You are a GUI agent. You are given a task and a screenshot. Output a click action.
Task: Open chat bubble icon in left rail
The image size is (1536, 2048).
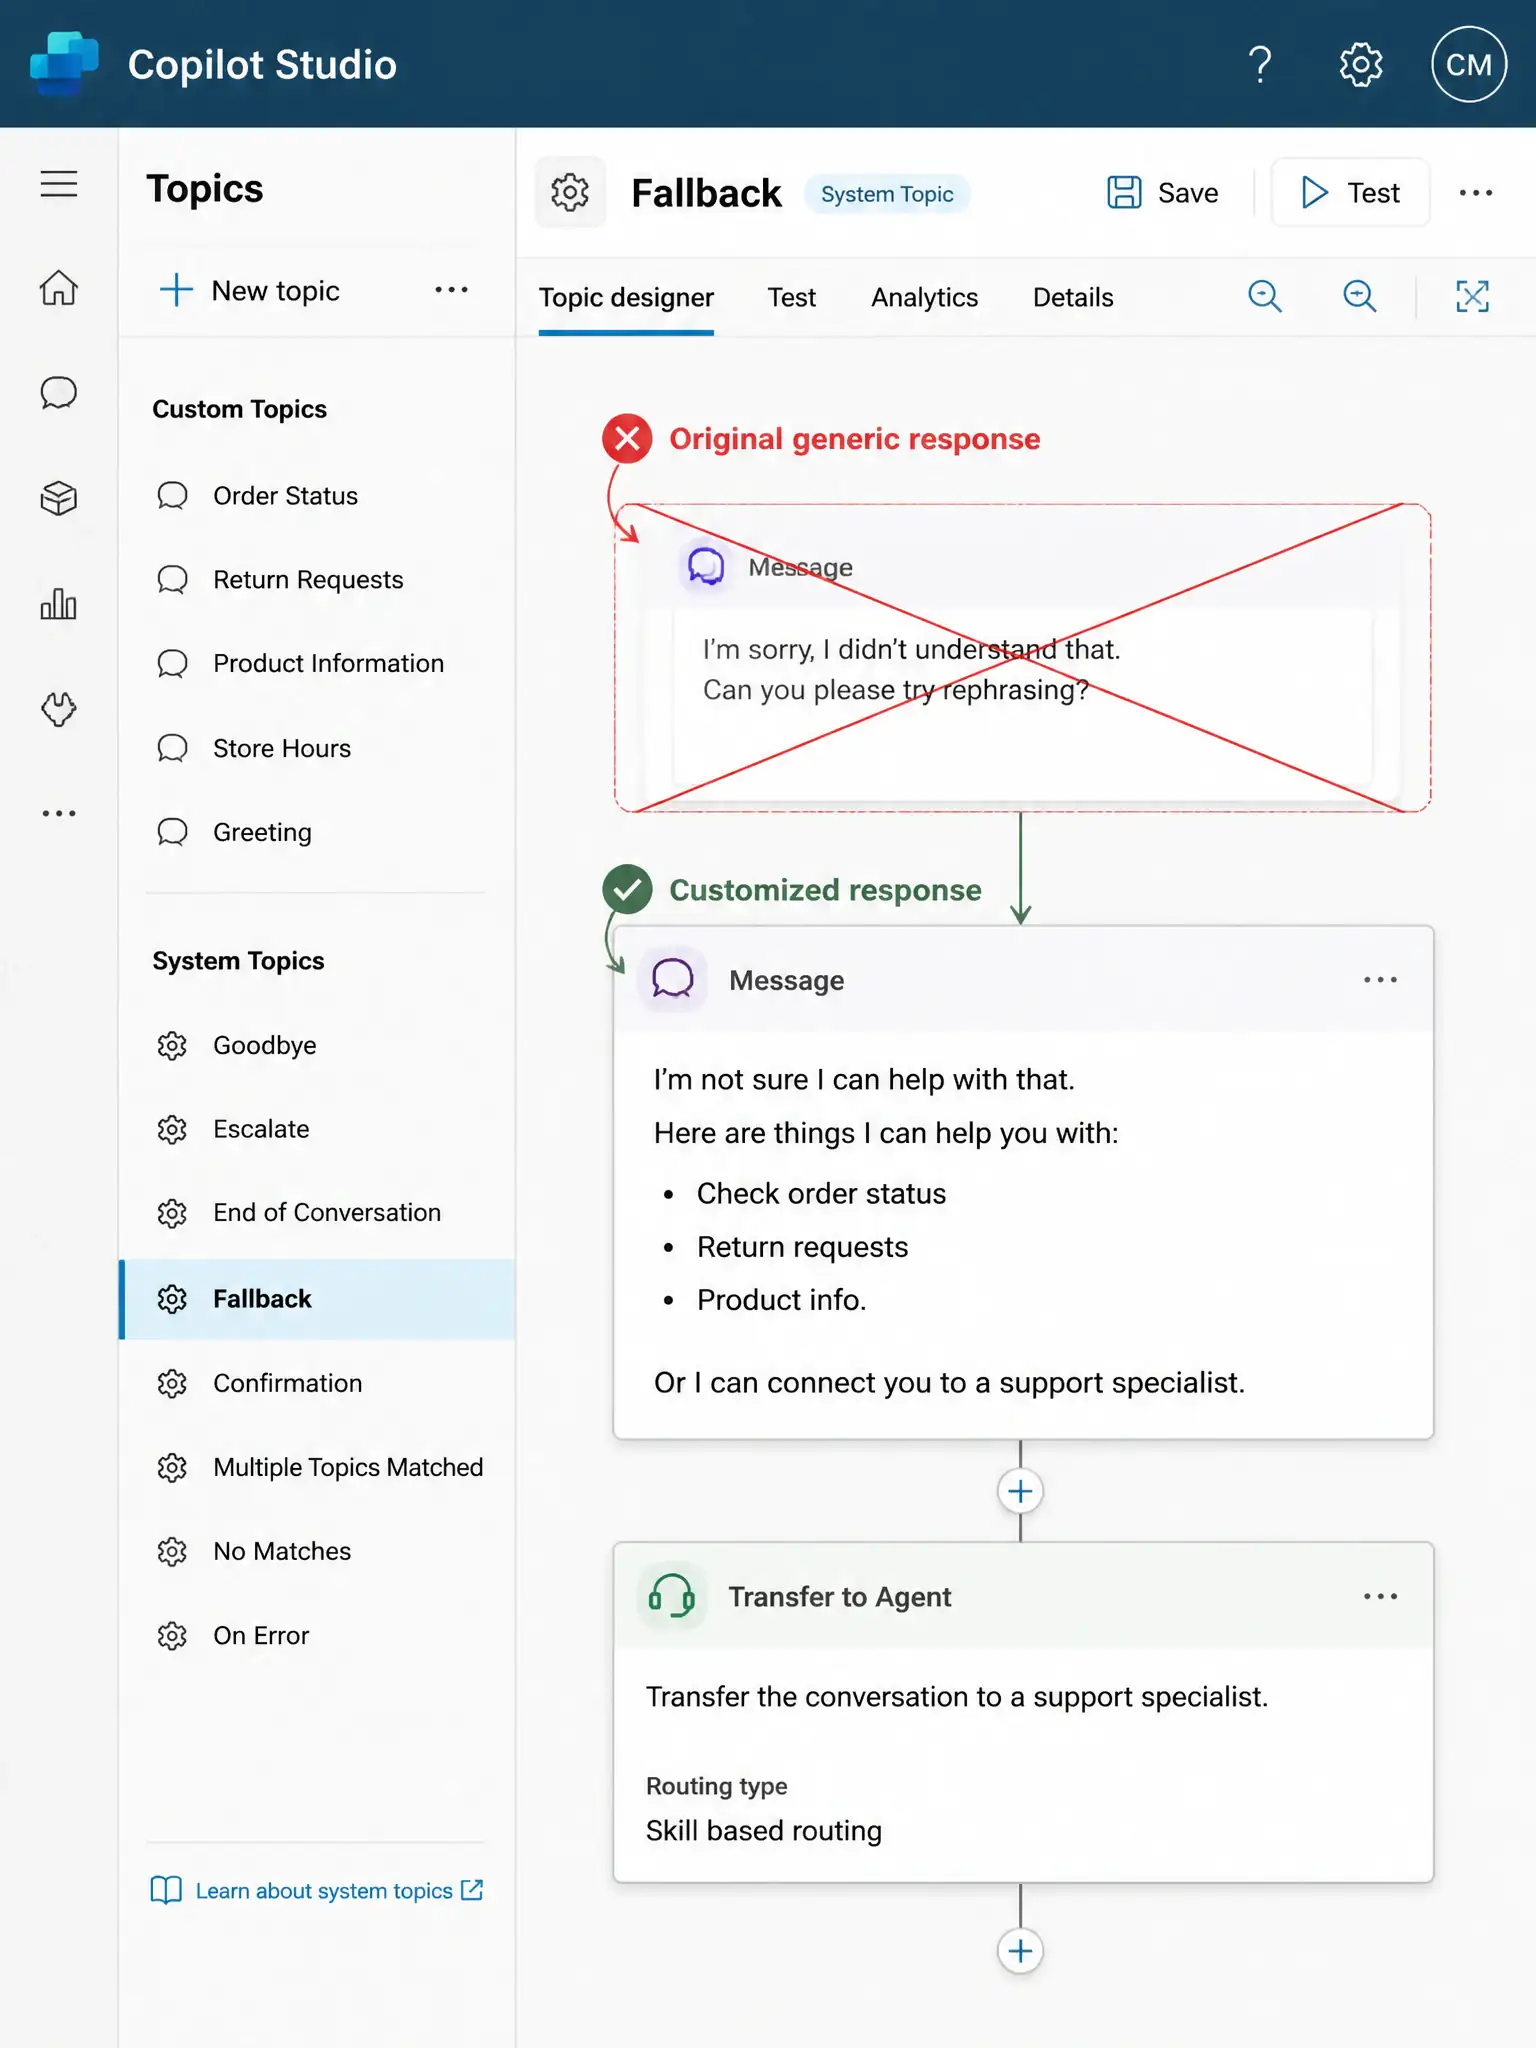59,393
